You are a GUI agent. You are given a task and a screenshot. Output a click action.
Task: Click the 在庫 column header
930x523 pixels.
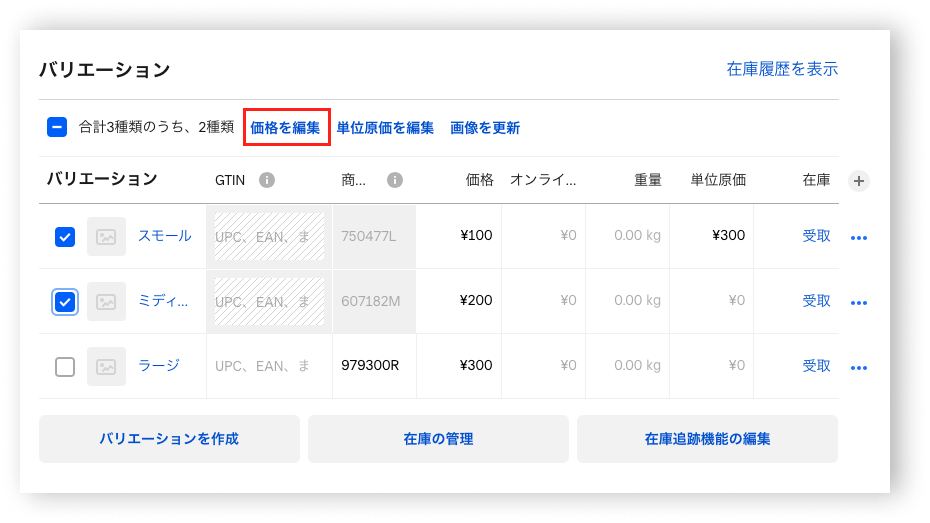(816, 180)
